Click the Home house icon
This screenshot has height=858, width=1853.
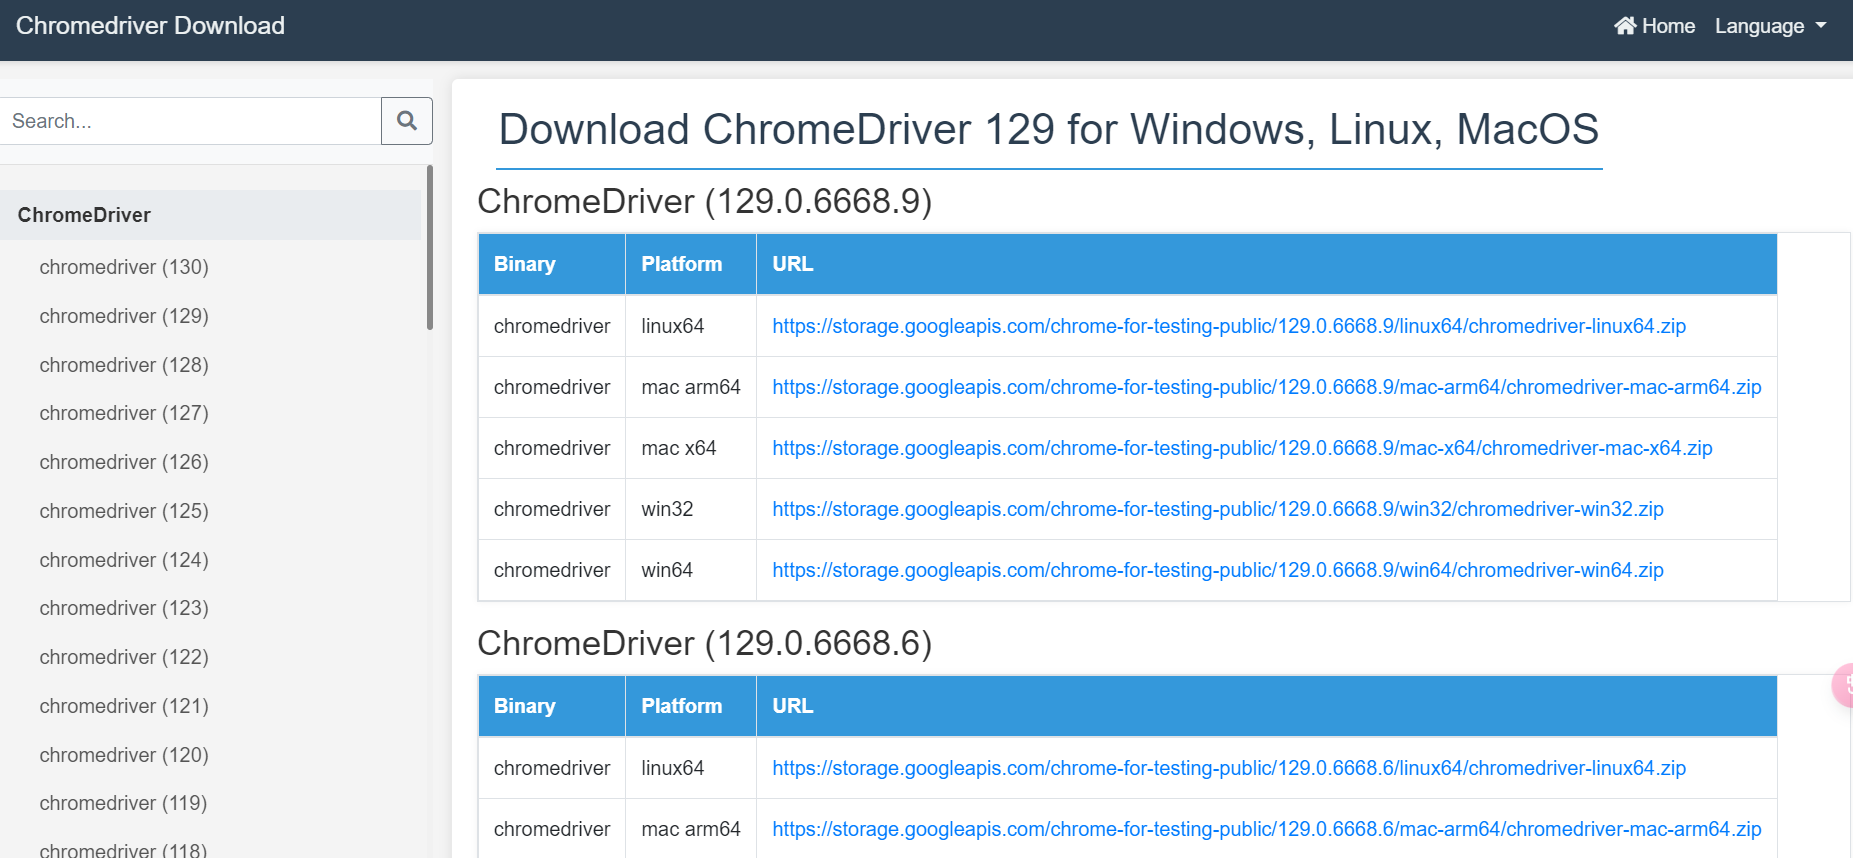pos(1625,26)
